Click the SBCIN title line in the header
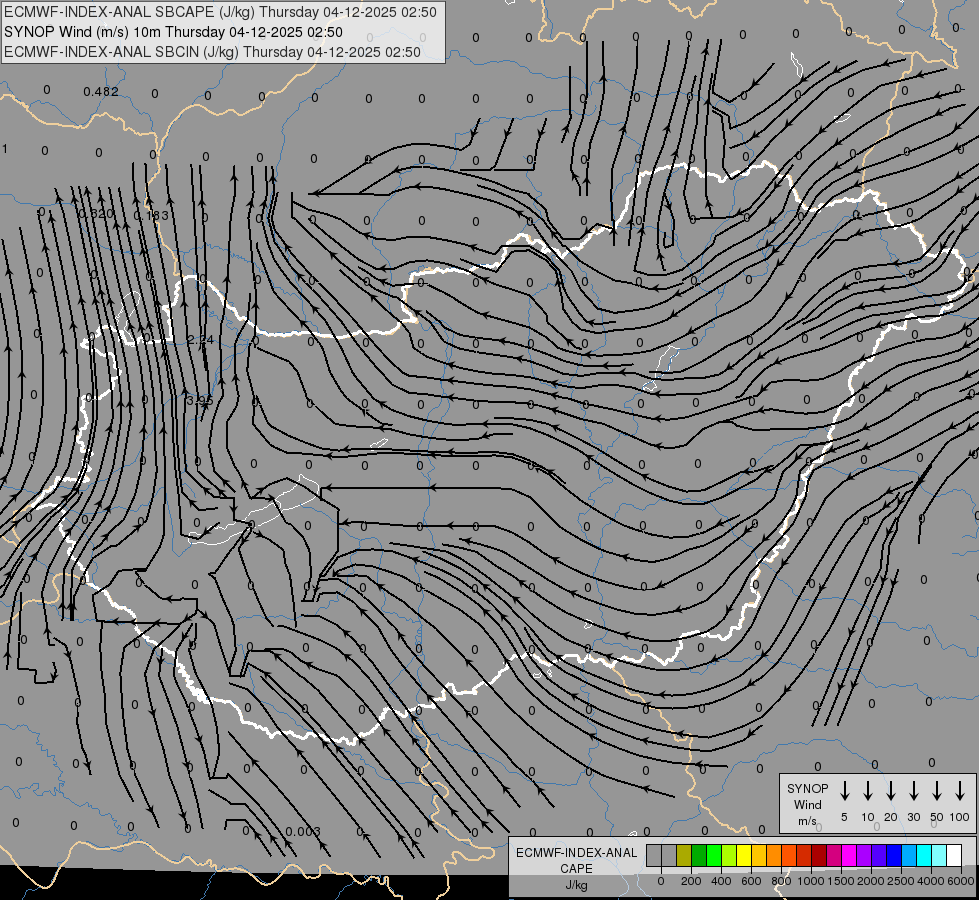 212,52
